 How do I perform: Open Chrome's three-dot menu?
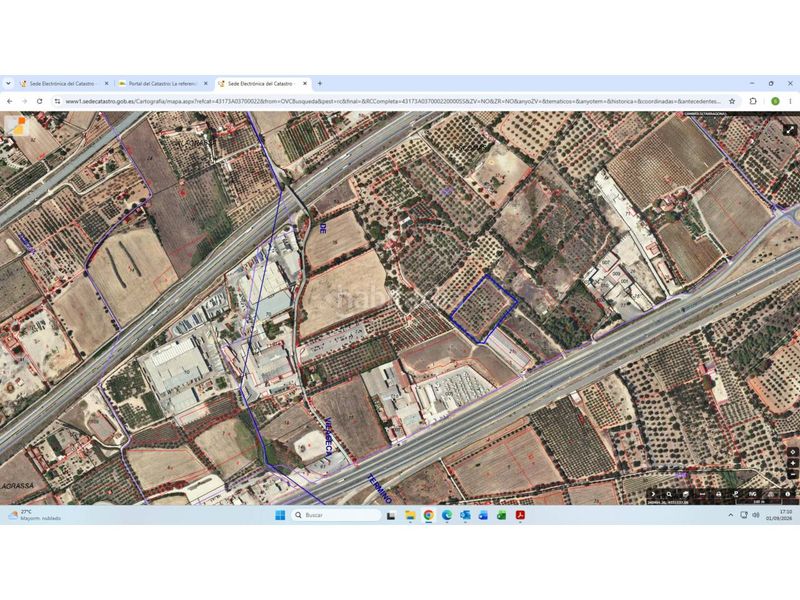(790, 102)
